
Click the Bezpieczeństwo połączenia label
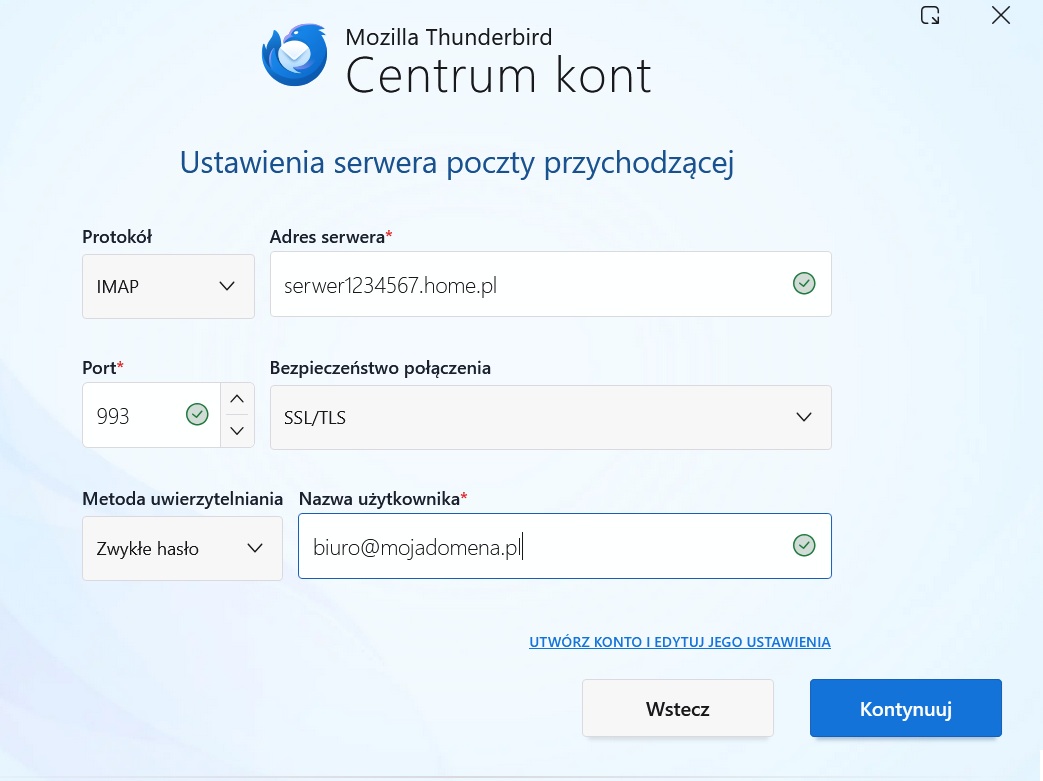(380, 368)
